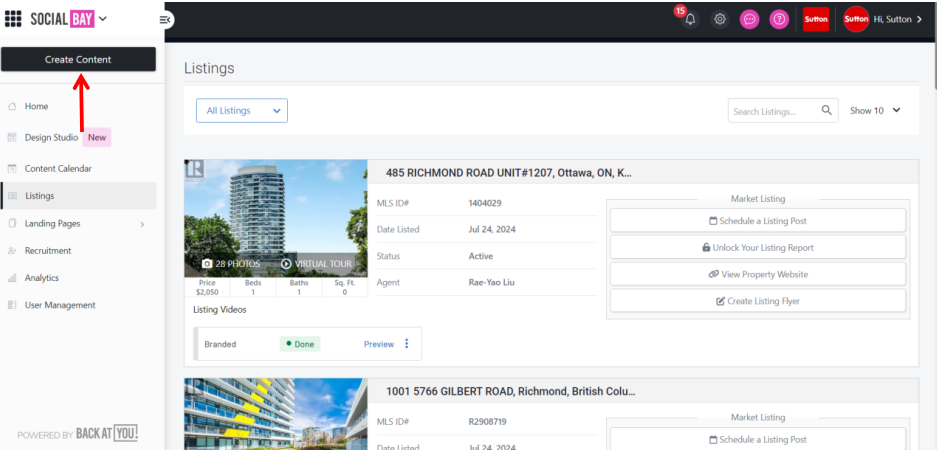
Task: Collapse the sidebar with menu toggle icon
Action: click(x=165, y=20)
